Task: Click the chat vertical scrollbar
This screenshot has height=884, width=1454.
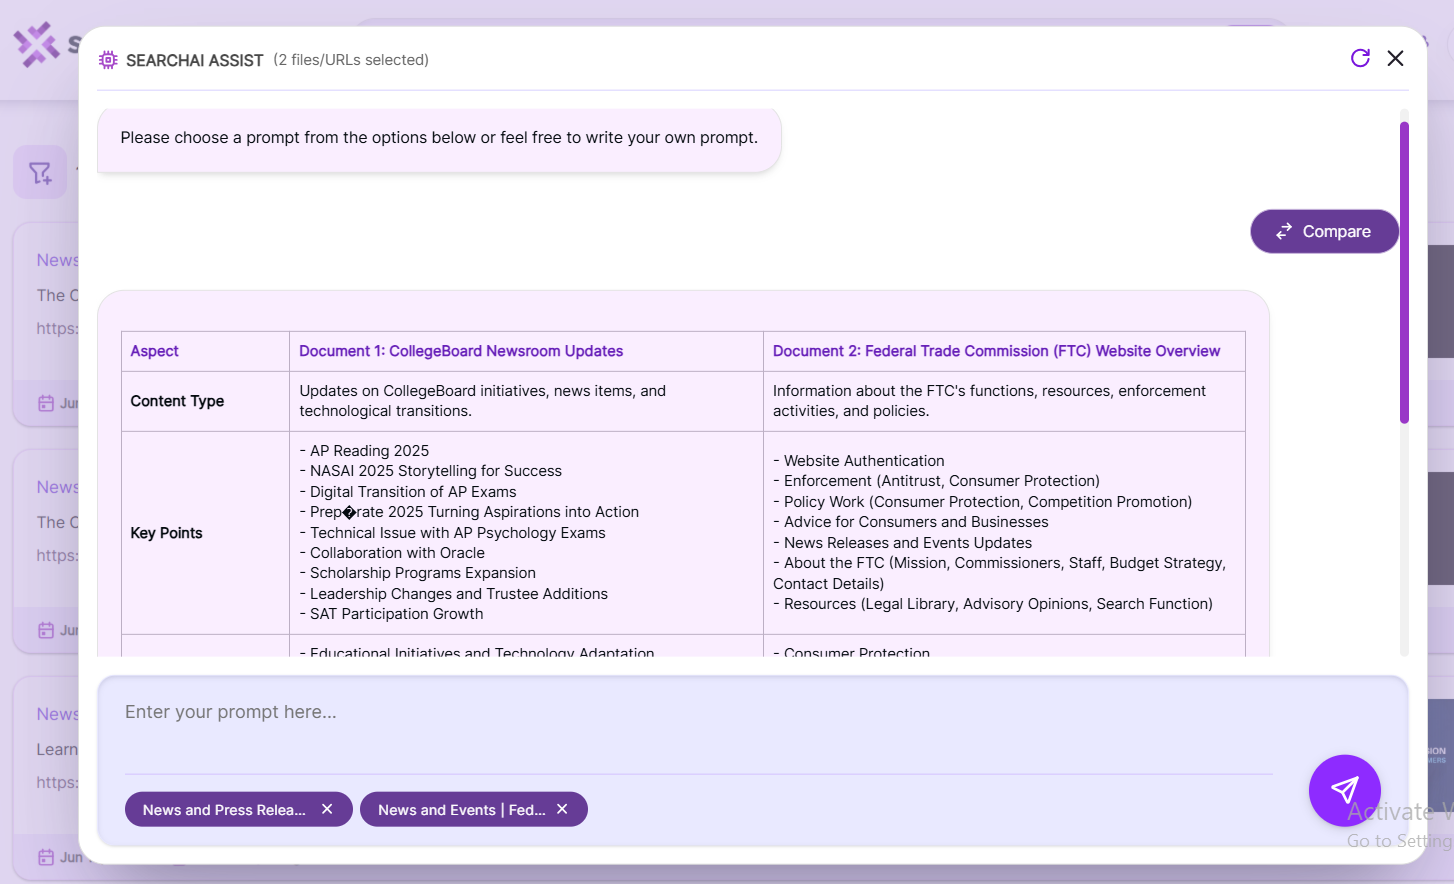Action: [1404, 272]
